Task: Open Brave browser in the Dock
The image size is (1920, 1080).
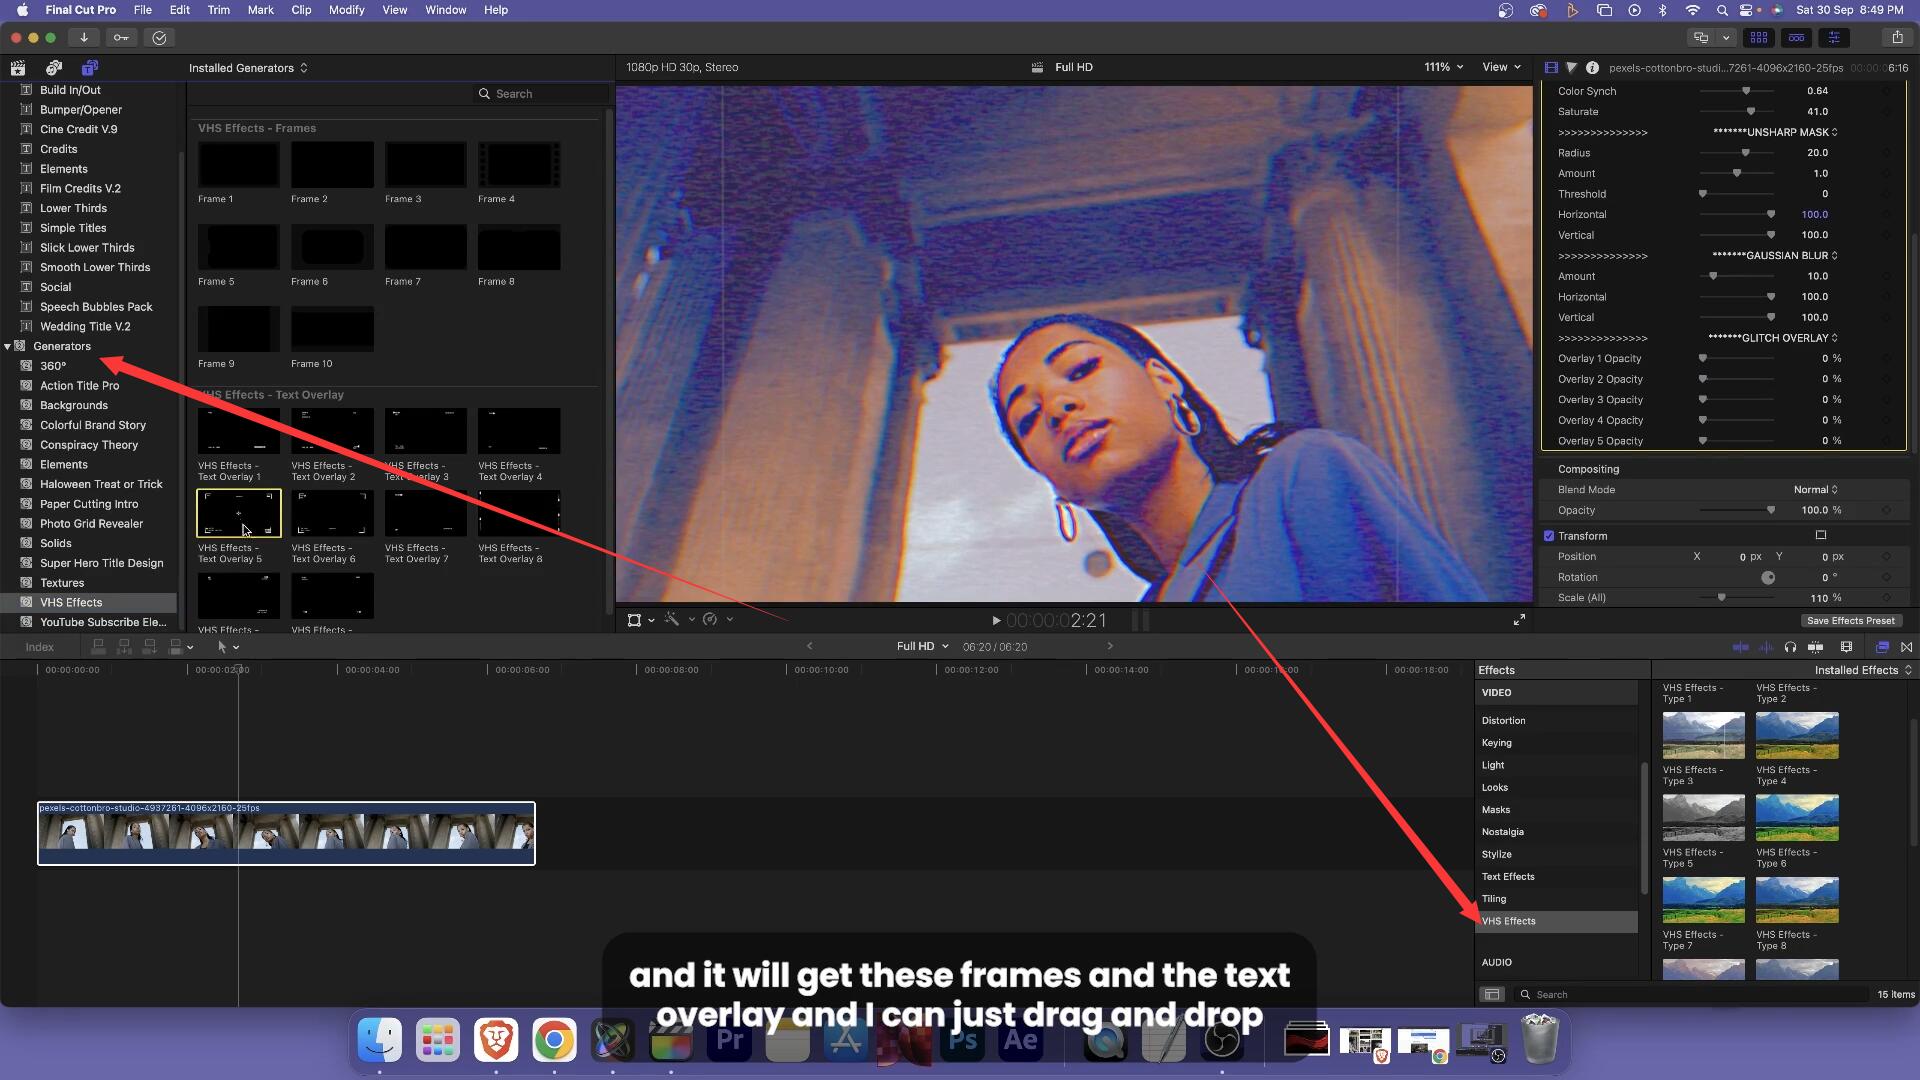Action: tap(496, 1041)
